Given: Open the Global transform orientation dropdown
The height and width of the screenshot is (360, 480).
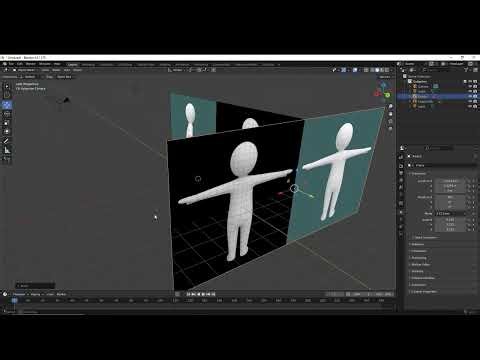Looking at the screenshot, I should pyautogui.click(x=177, y=70).
